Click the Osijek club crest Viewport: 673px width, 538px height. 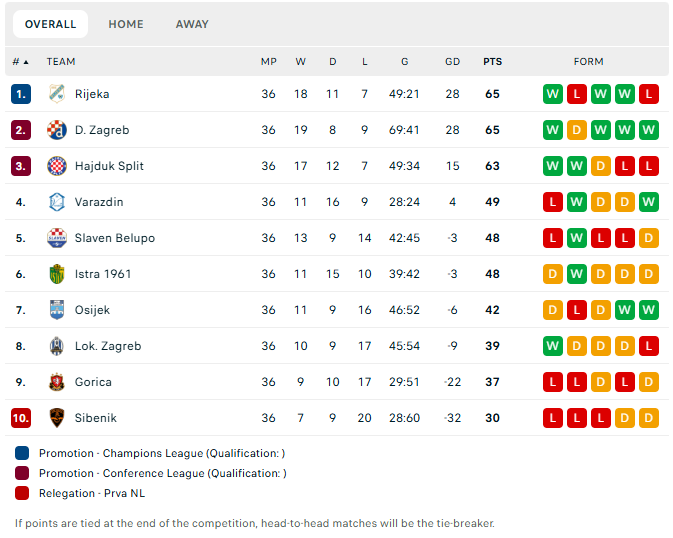click(x=57, y=310)
